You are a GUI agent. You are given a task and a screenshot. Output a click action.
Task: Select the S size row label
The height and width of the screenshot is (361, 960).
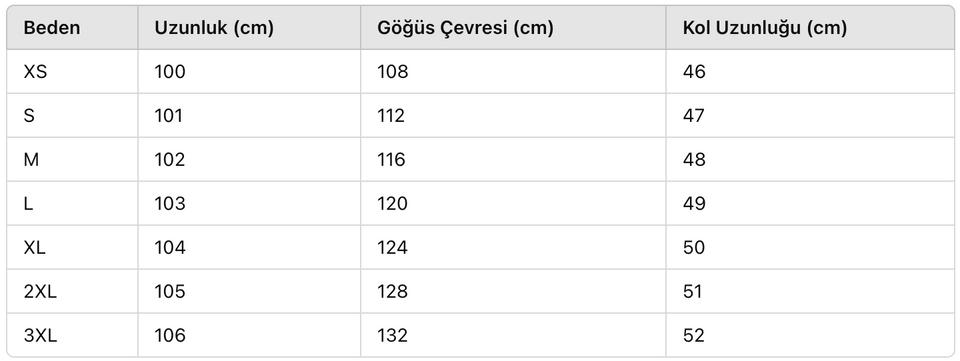pyautogui.click(x=29, y=116)
